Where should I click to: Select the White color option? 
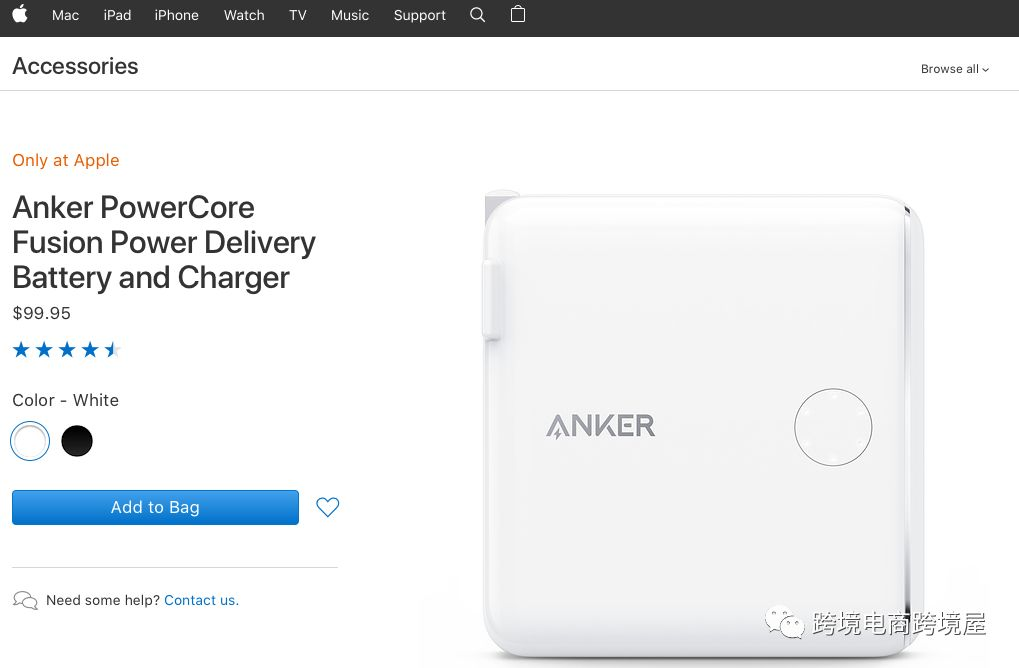coord(30,441)
